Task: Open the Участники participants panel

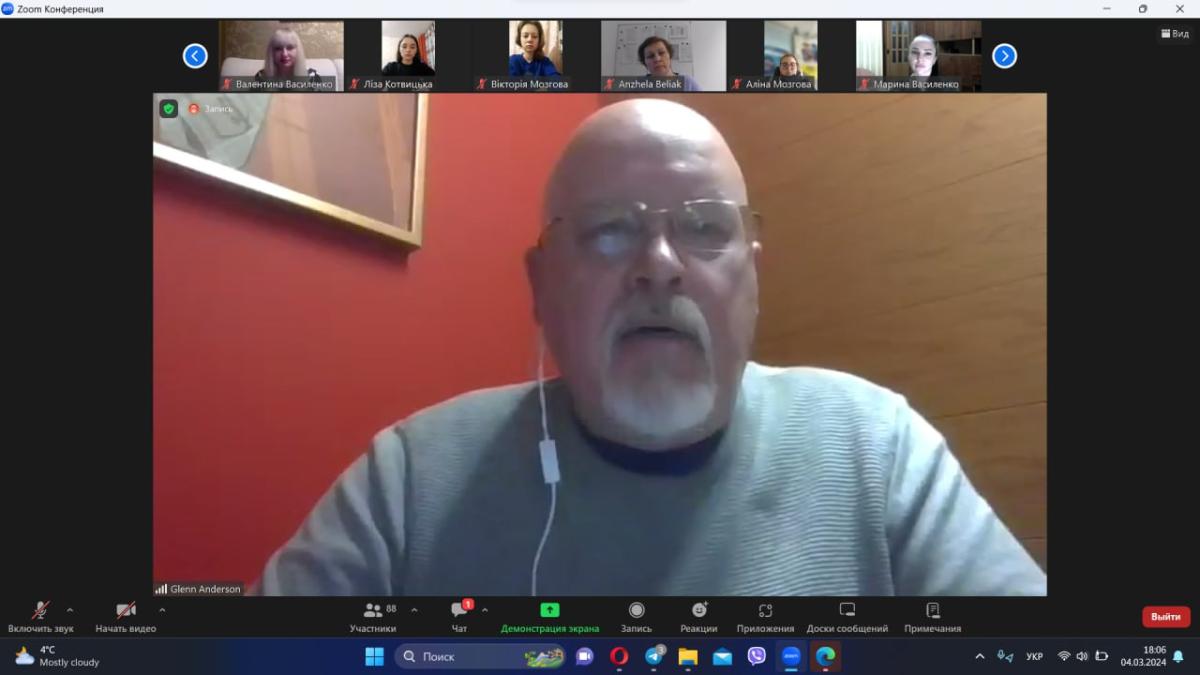Action: [373, 618]
